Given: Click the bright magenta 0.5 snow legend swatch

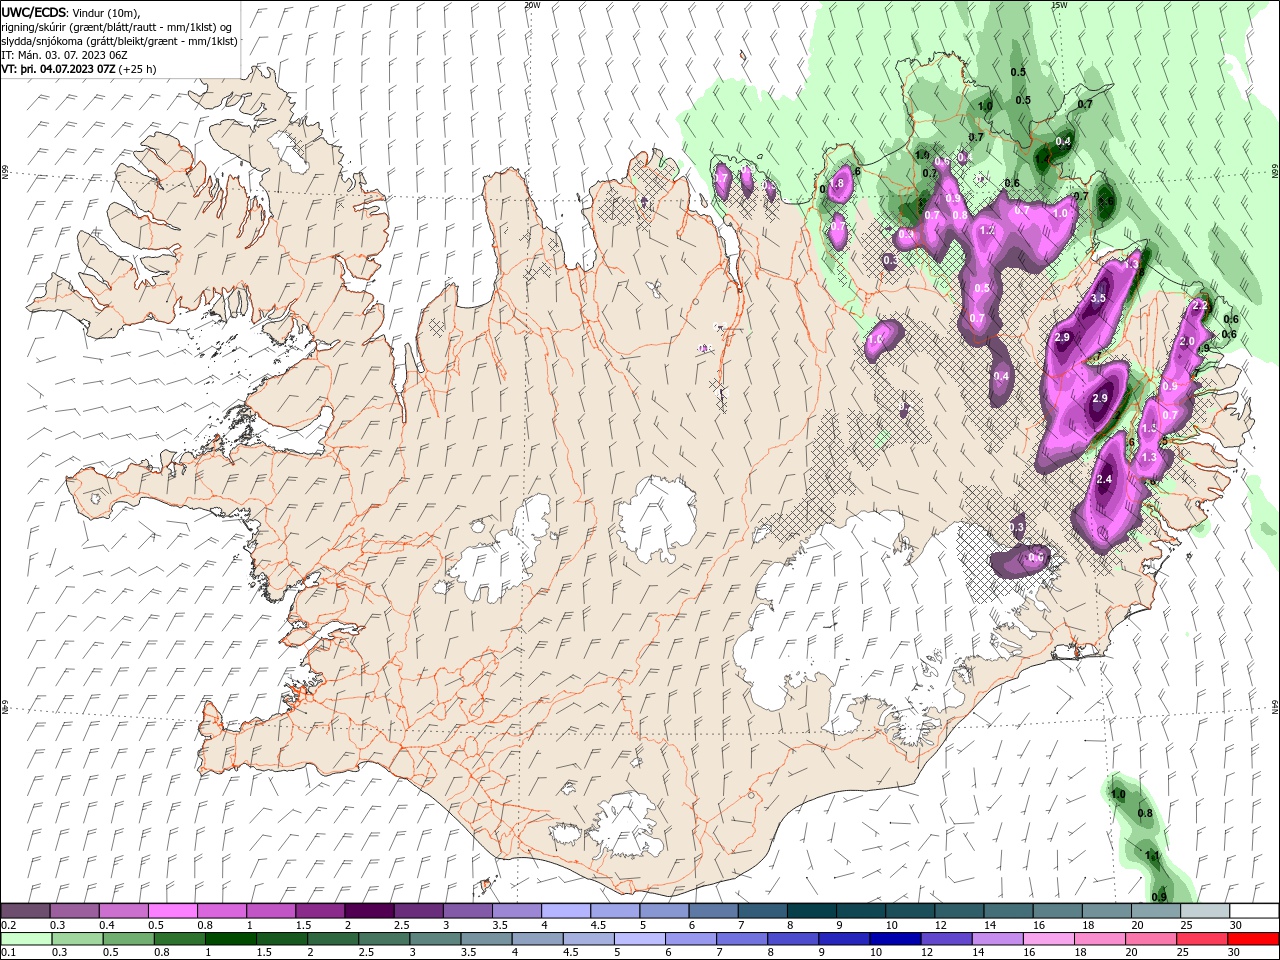Looking at the screenshot, I should (x=172, y=911).
